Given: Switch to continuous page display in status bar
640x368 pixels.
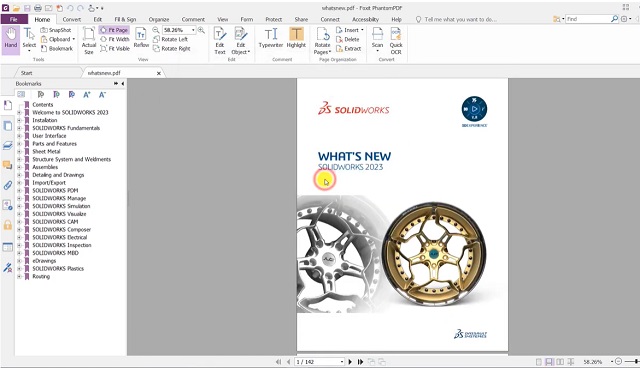Looking at the screenshot, I should coord(549,362).
